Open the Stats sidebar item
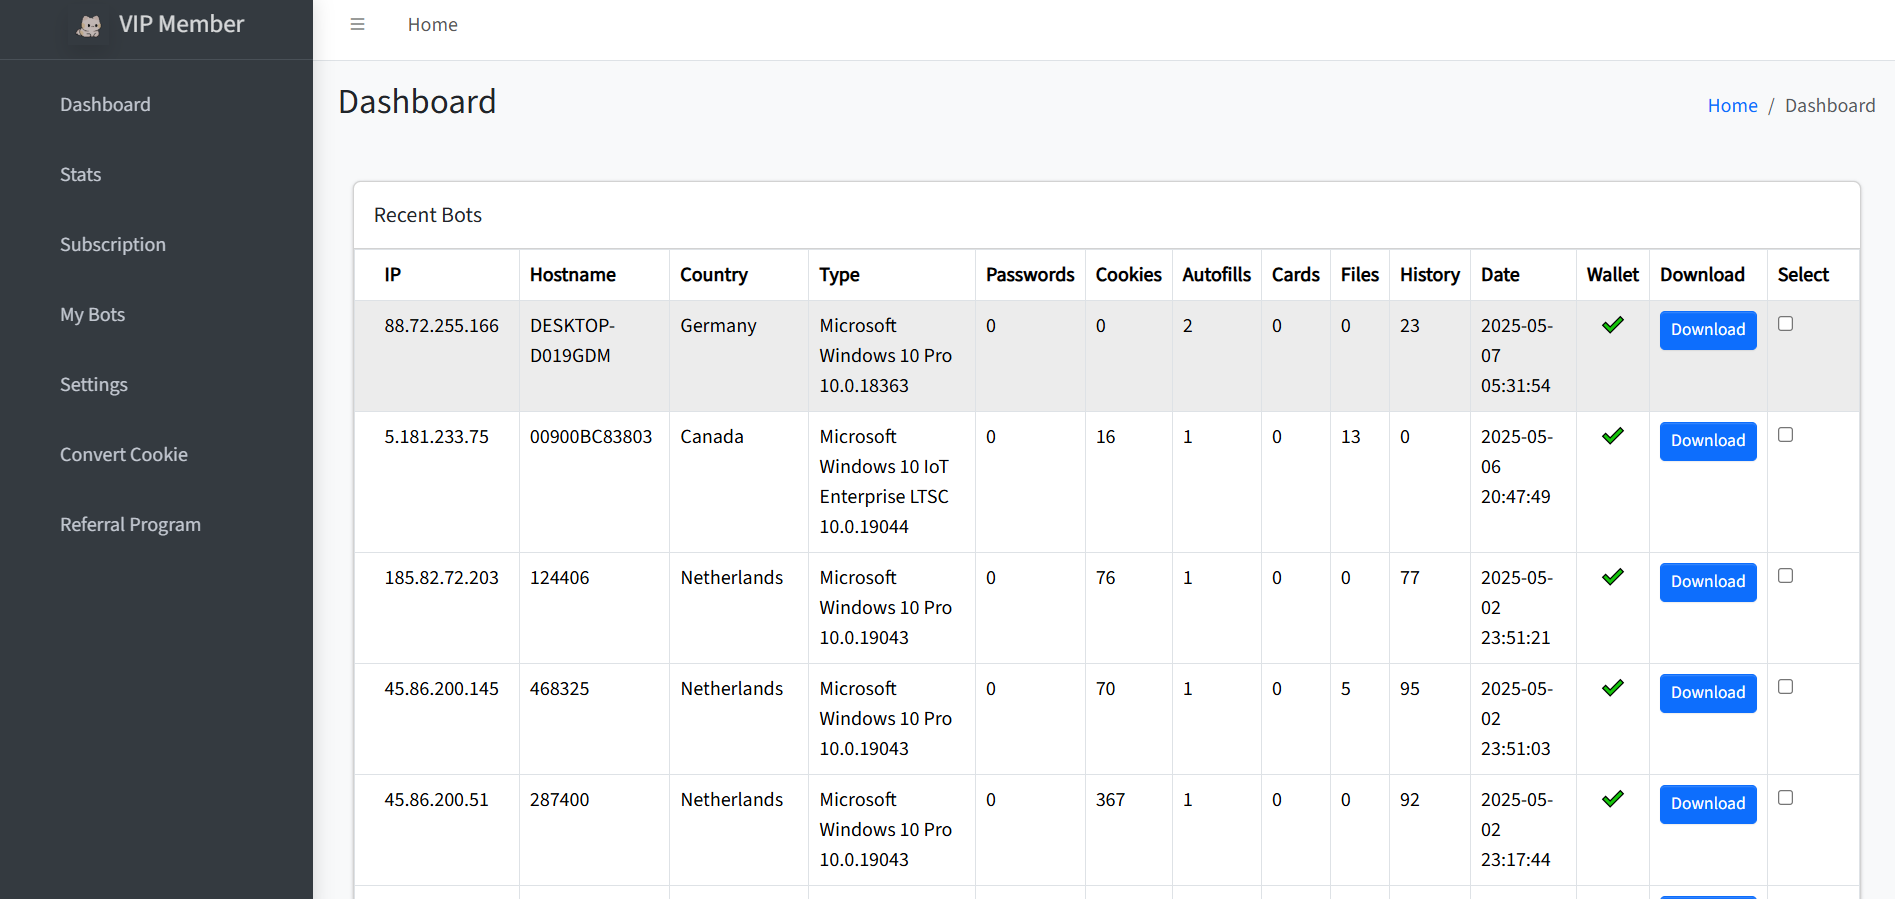Screen dimensions: 1895x899 pos(80,175)
